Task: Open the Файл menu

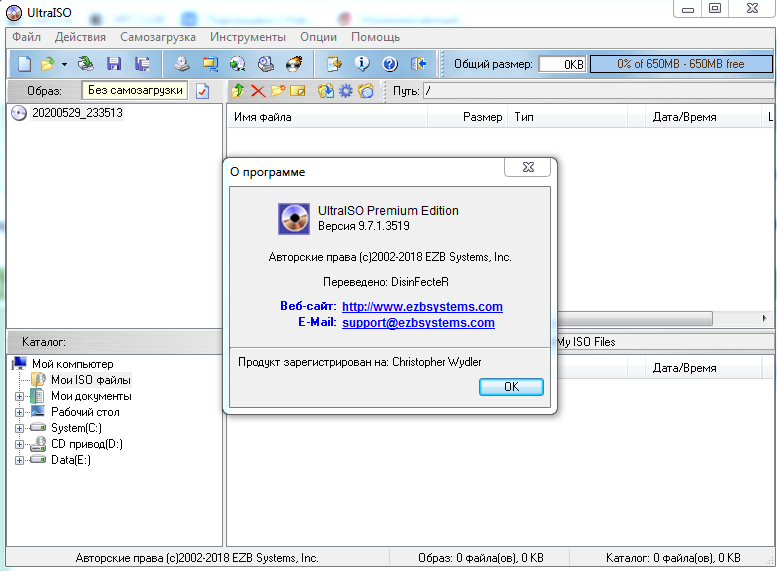Action: [27, 37]
